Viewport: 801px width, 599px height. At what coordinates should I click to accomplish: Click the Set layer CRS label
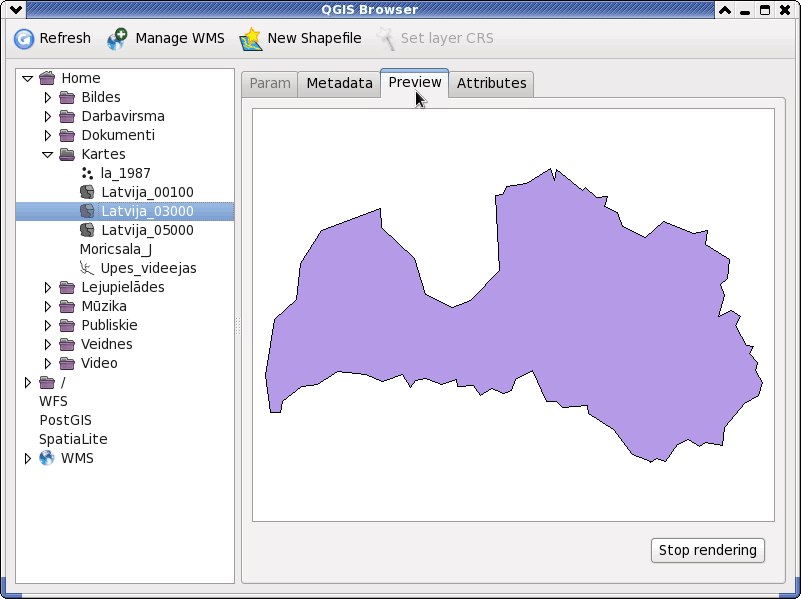[447, 38]
